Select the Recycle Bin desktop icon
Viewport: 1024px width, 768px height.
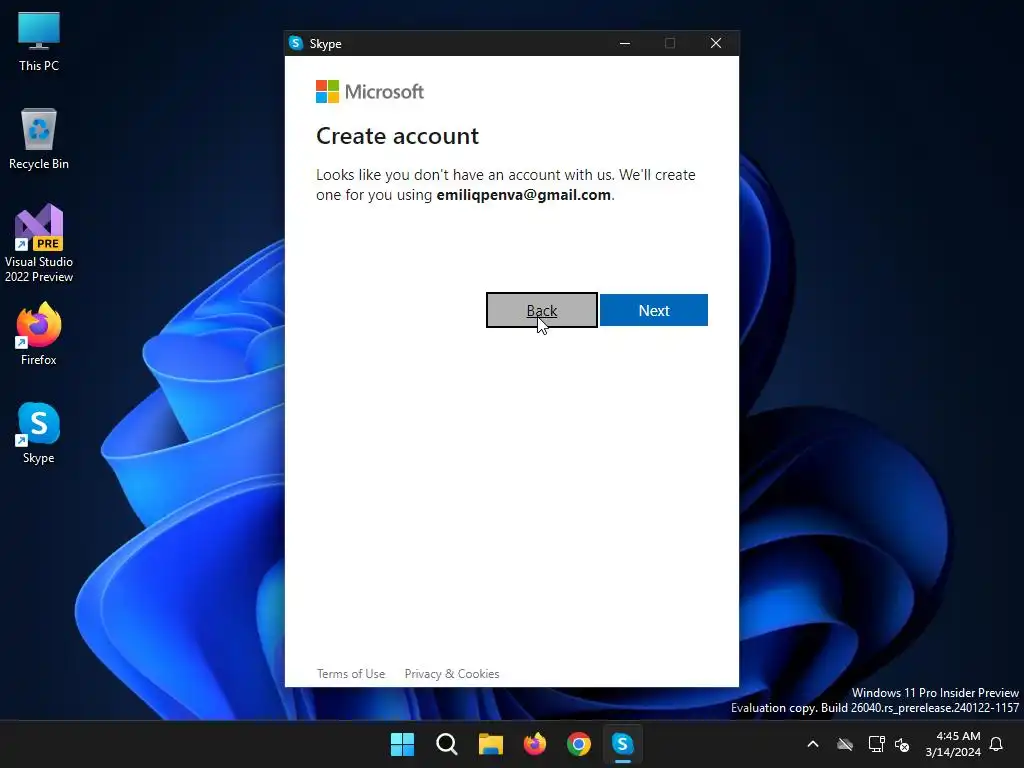(x=39, y=138)
